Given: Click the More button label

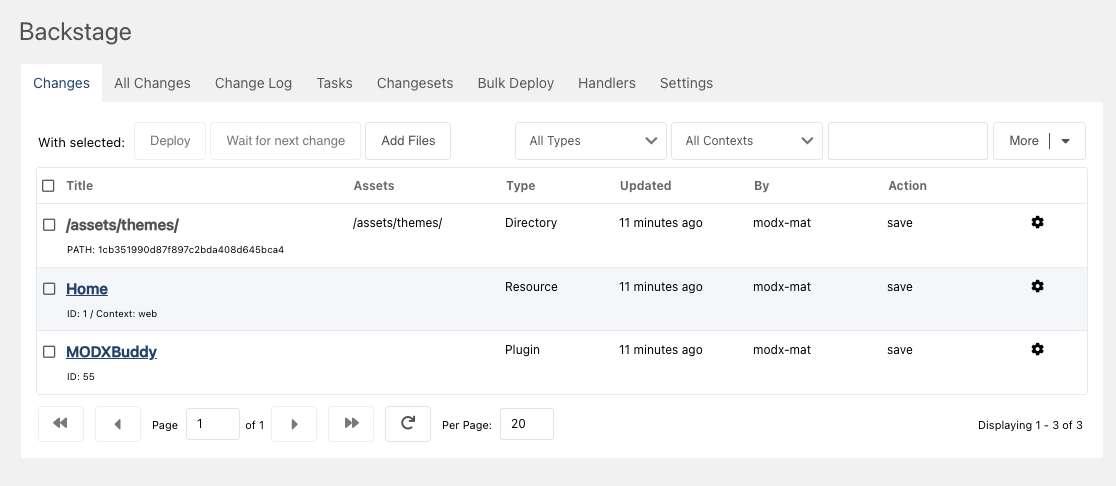Looking at the screenshot, I should (1023, 141).
